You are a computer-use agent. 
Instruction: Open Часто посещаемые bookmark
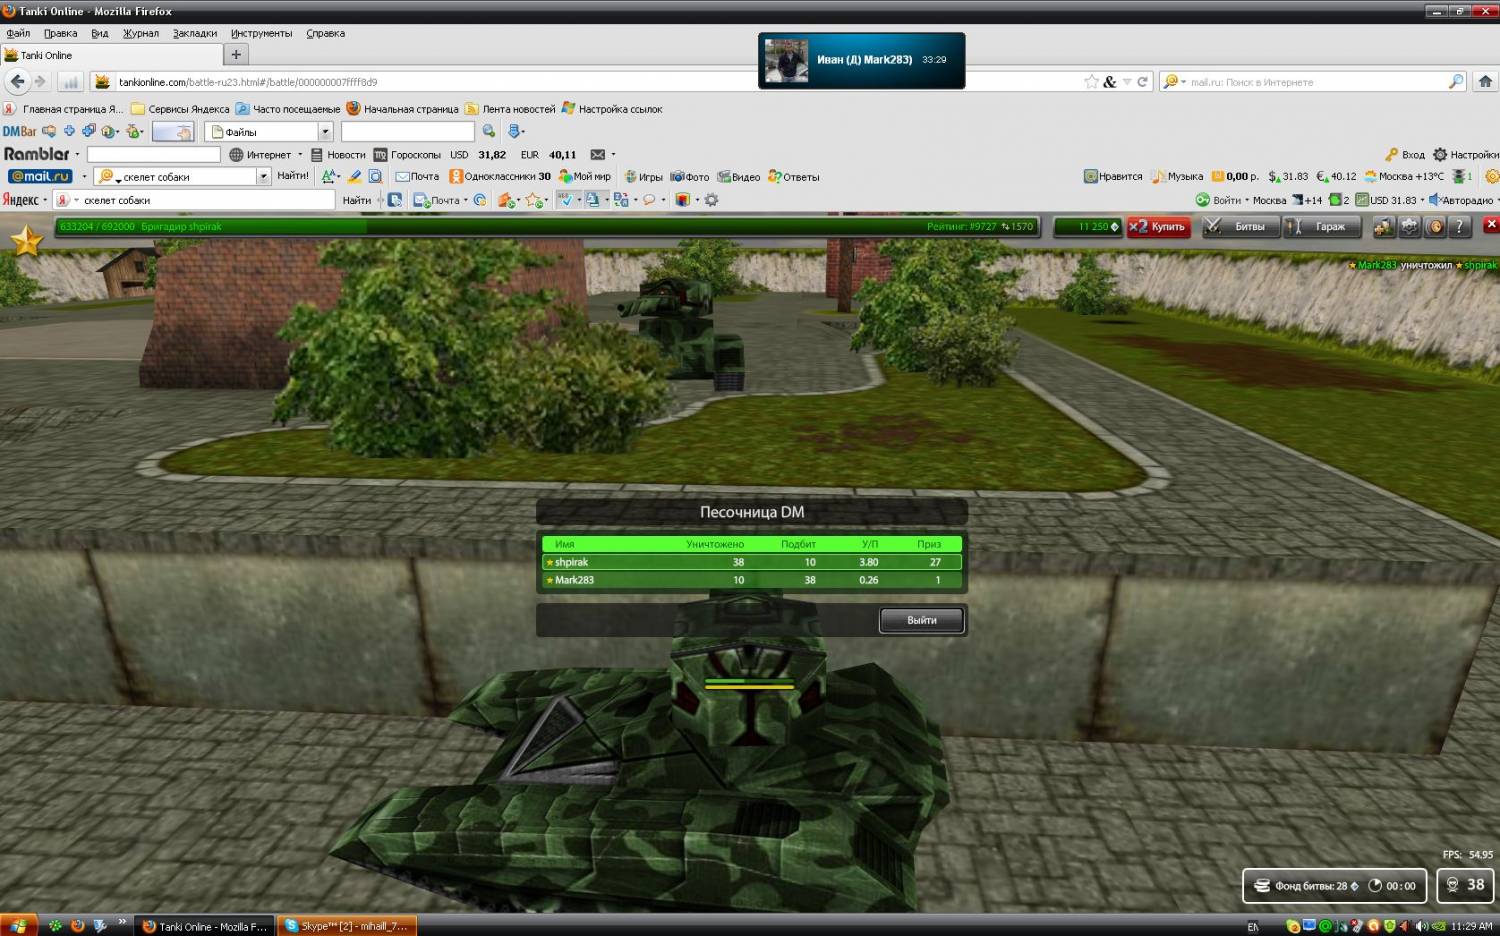pyautogui.click(x=288, y=109)
